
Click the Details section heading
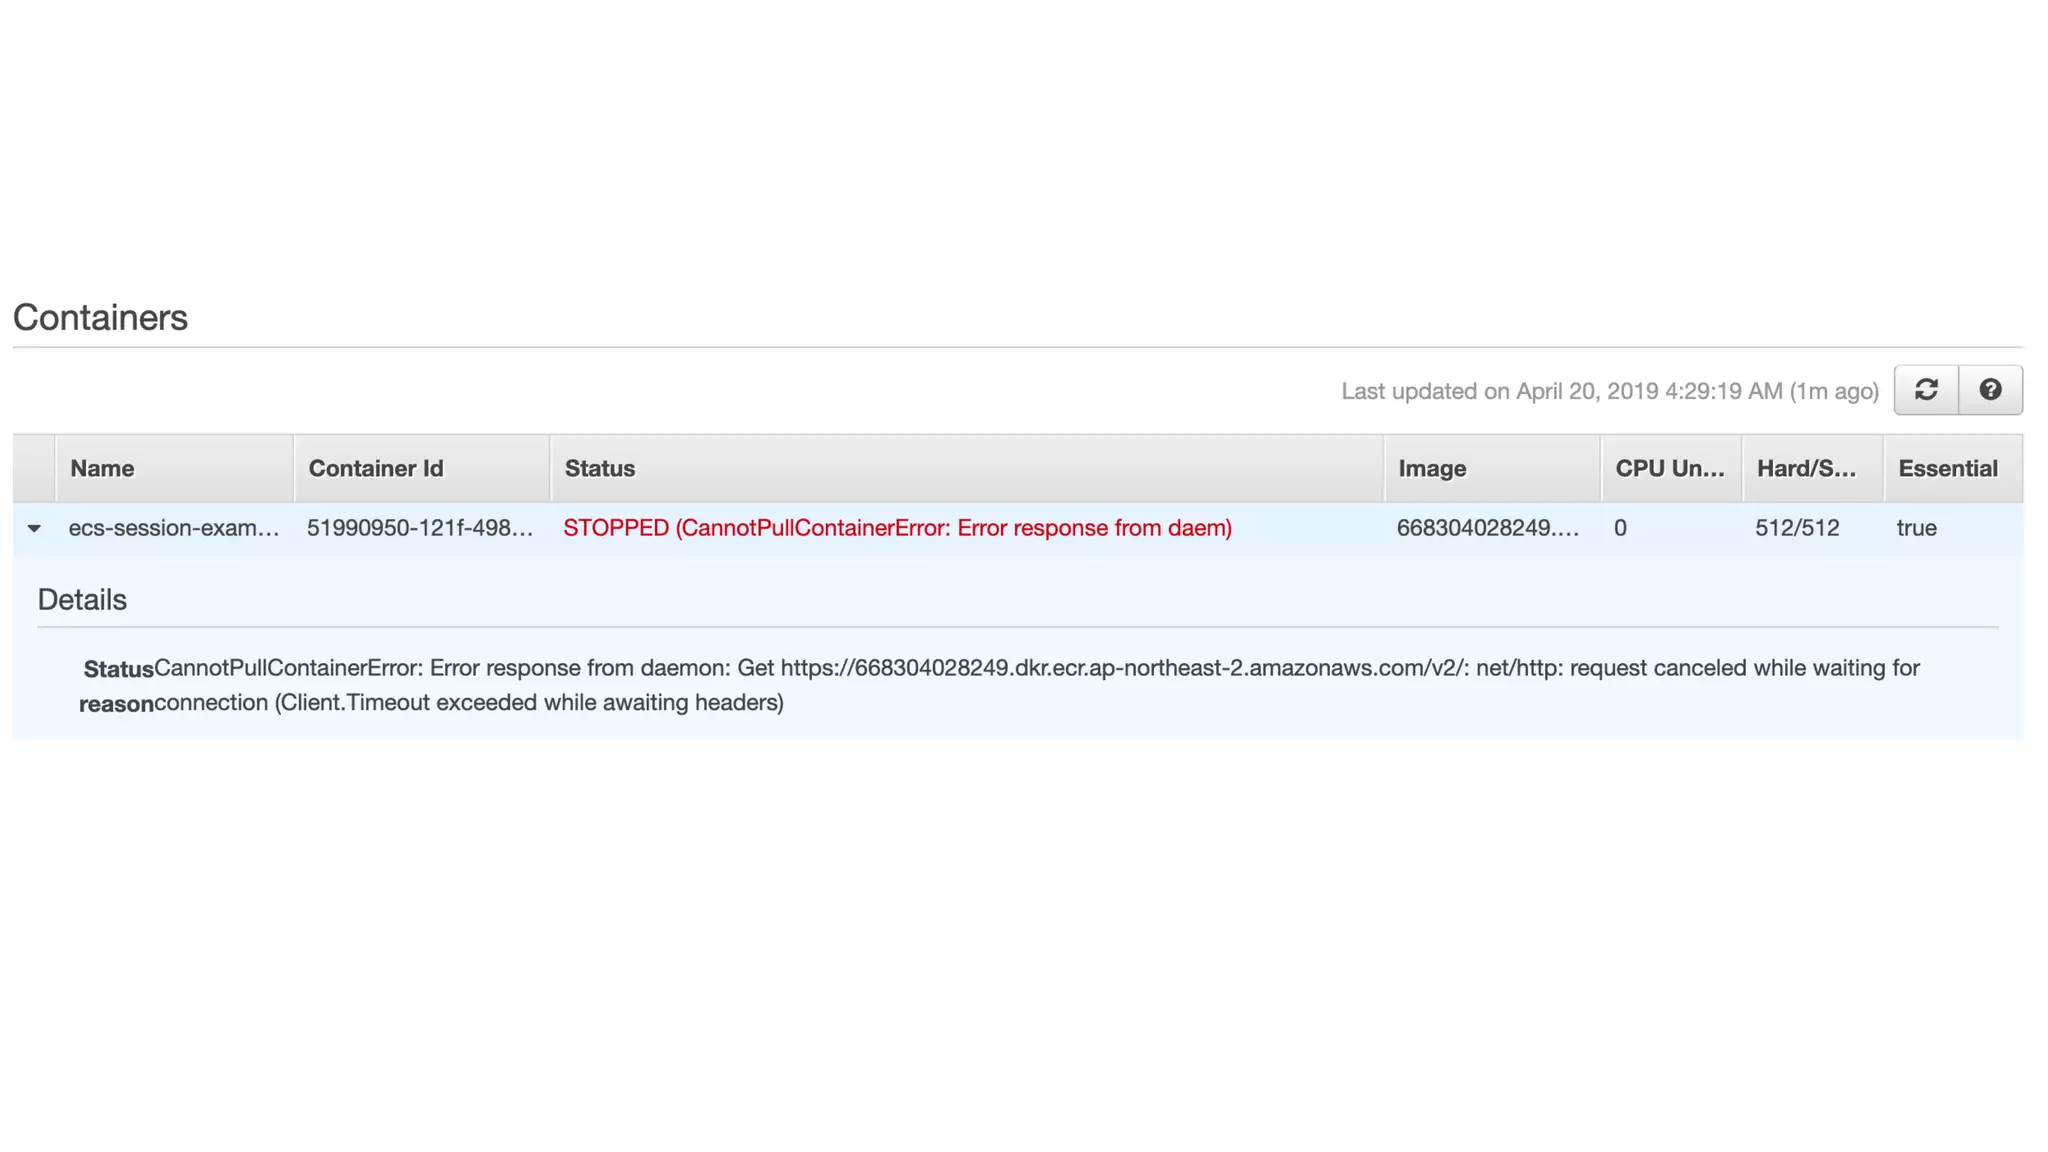[82, 600]
